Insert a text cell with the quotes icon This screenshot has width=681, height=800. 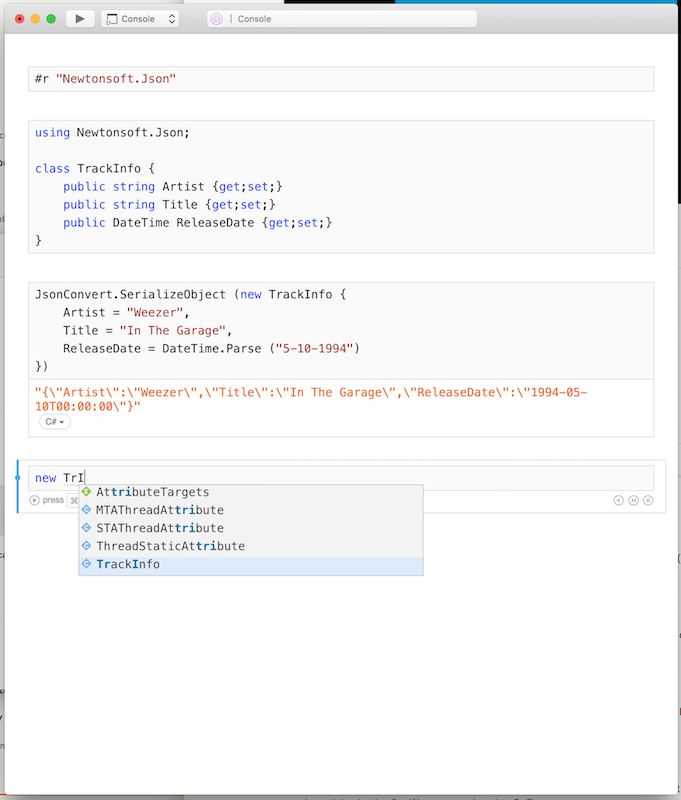[x=633, y=501]
